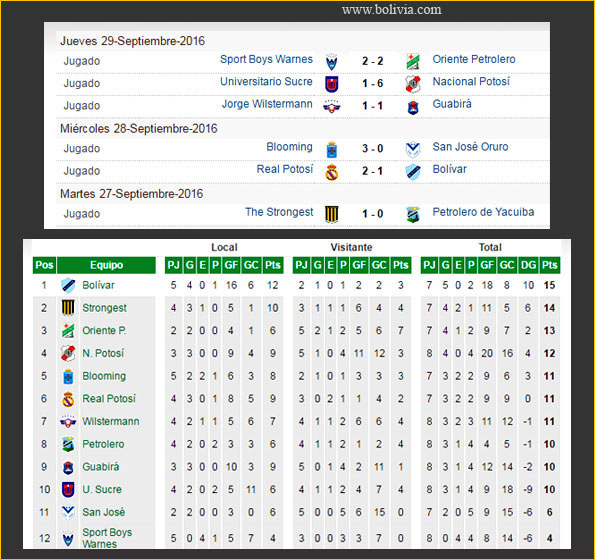
Task: Open Petrolero de Yacuiba team link
Action: point(483,212)
